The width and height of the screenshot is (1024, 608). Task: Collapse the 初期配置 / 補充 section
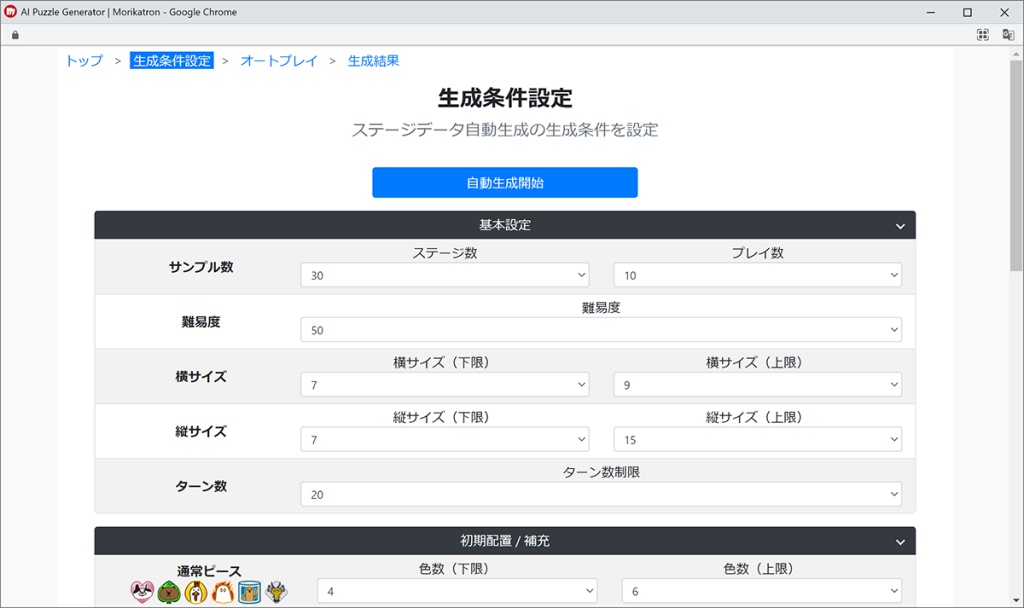point(505,541)
